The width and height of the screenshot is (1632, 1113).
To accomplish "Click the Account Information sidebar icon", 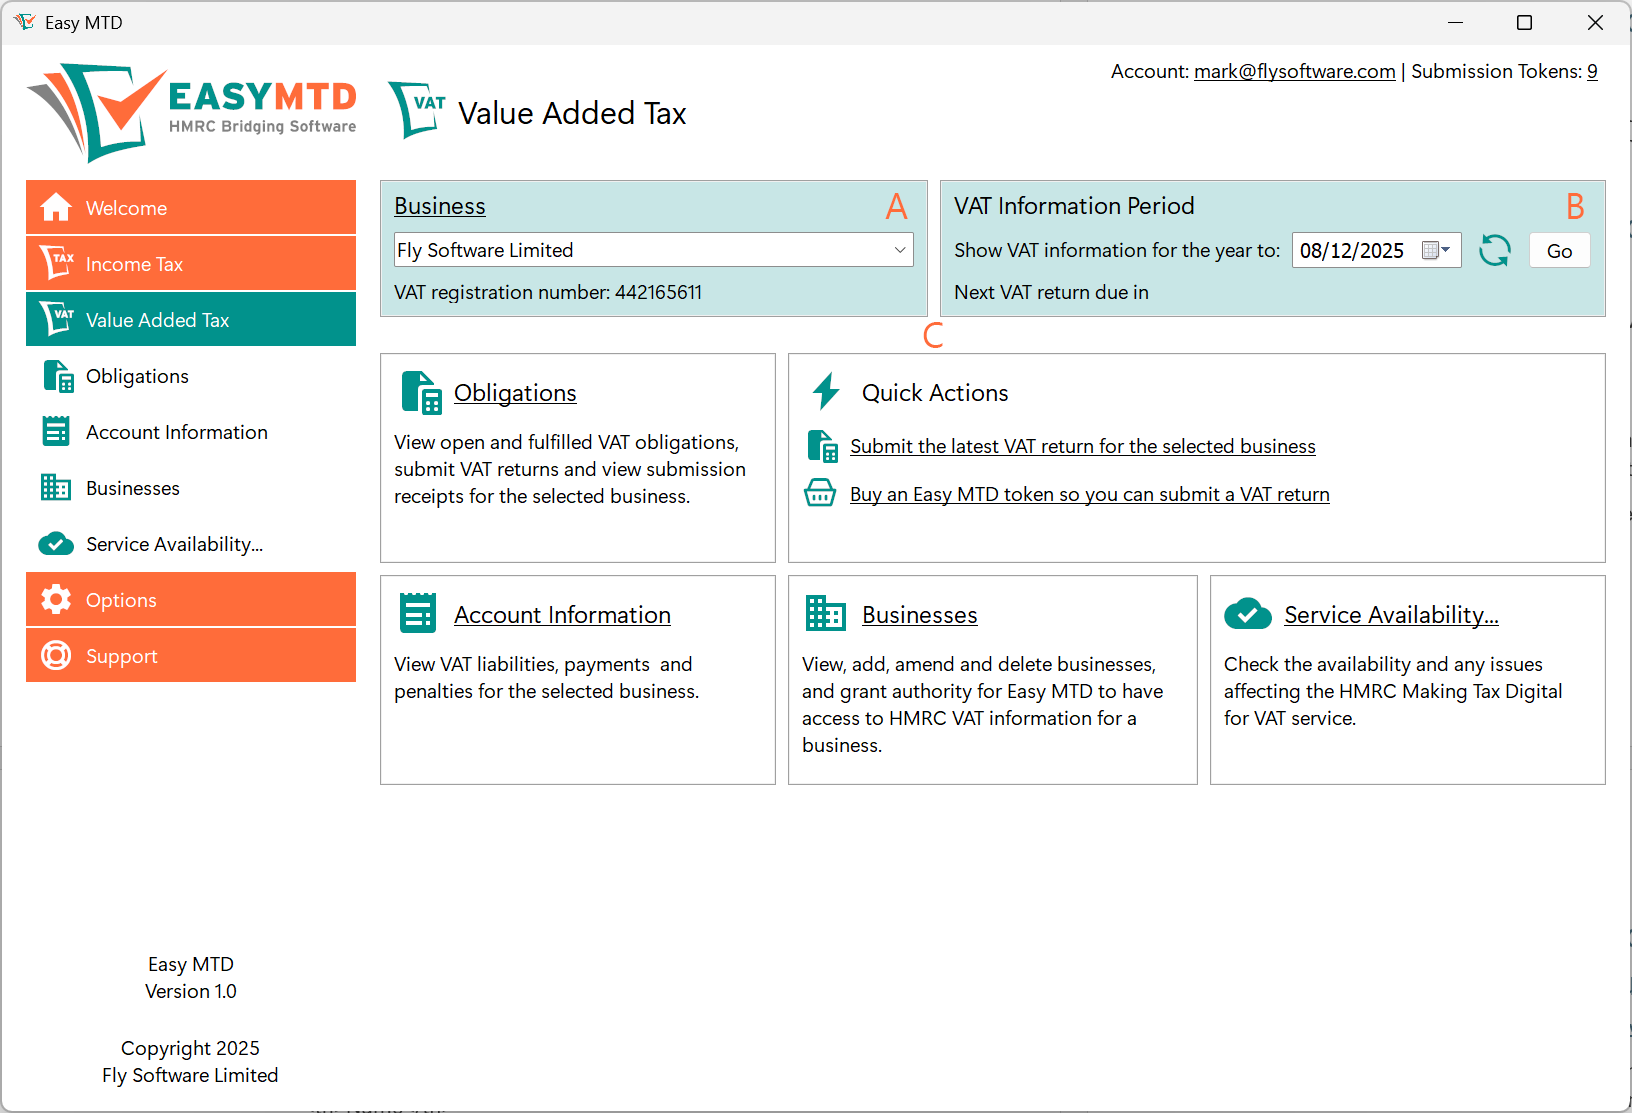I will (x=56, y=431).
